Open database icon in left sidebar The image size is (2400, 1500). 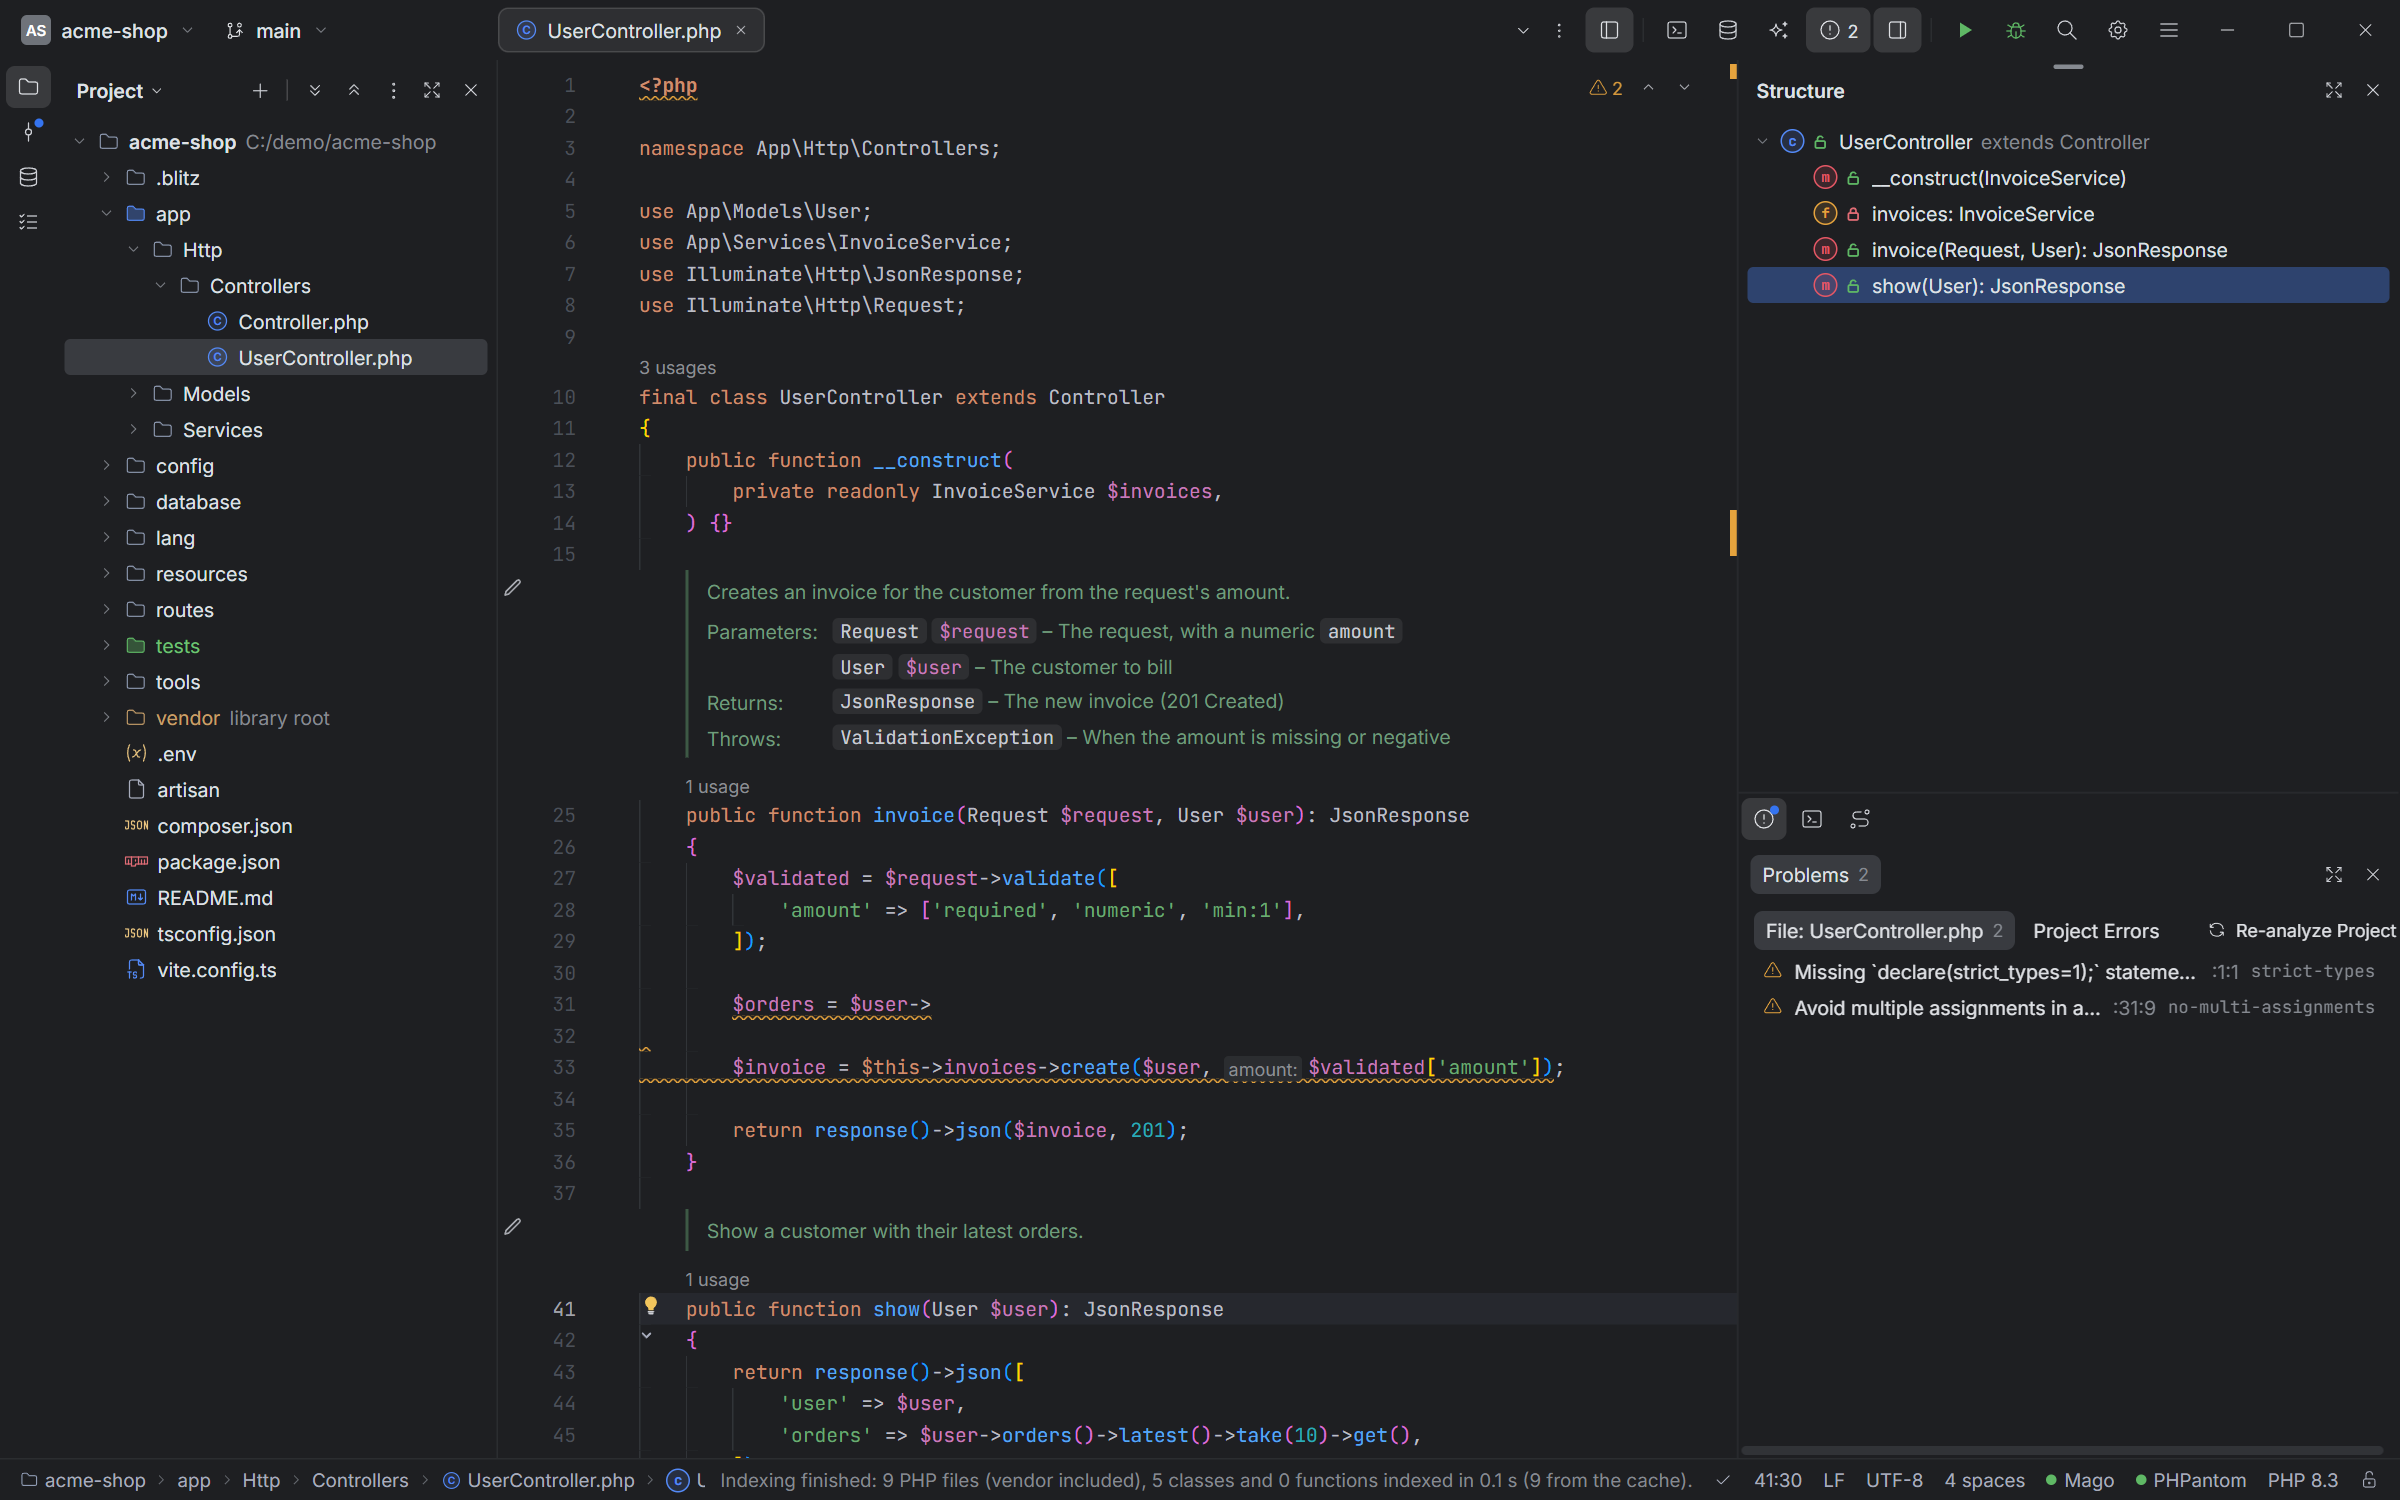[x=29, y=177]
